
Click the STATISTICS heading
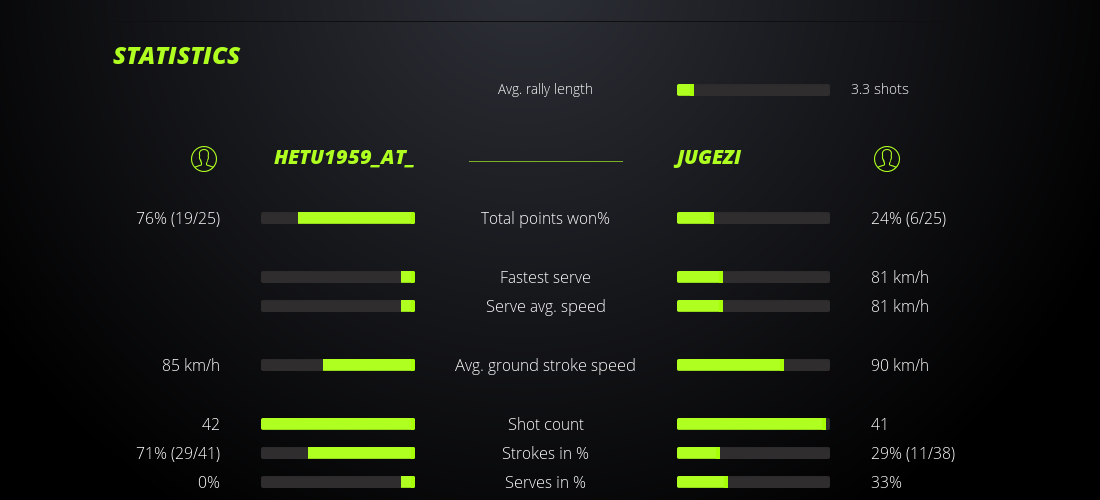(177, 56)
